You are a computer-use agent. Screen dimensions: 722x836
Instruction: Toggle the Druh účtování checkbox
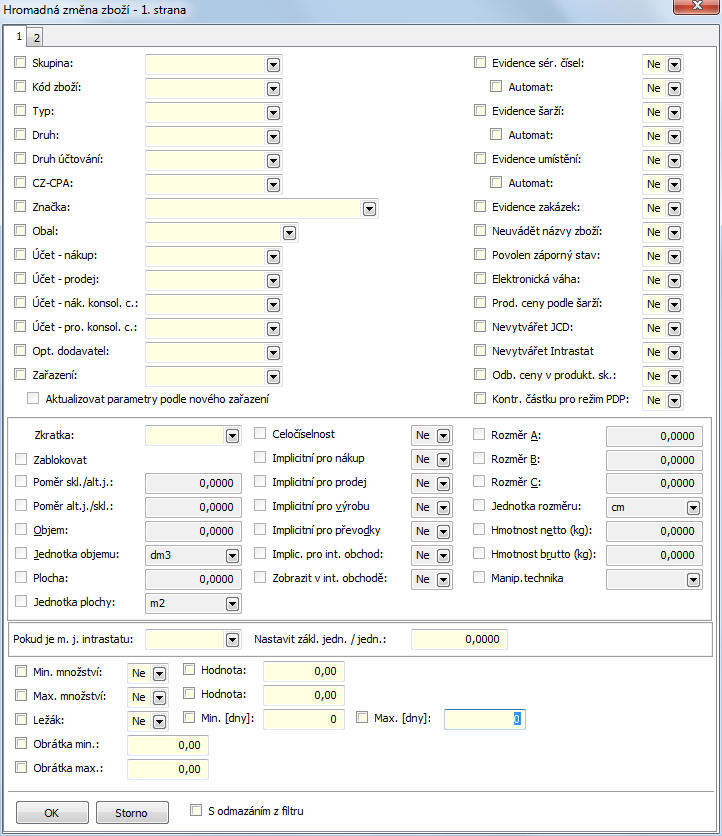pos(20,158)
